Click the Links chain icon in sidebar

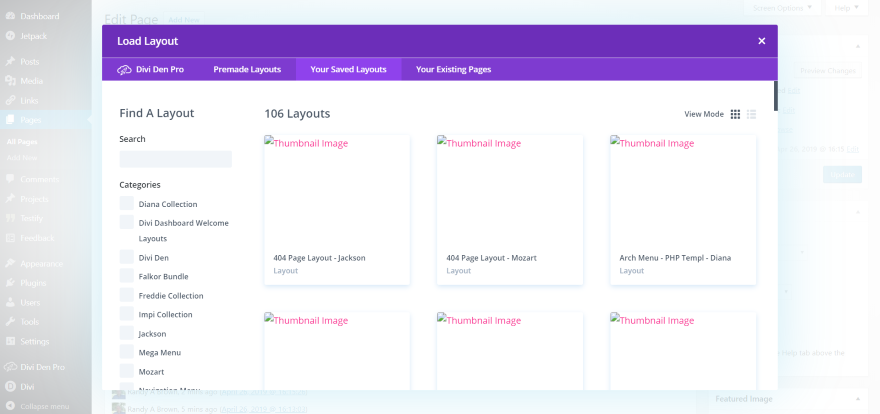[x=10, y=101]
